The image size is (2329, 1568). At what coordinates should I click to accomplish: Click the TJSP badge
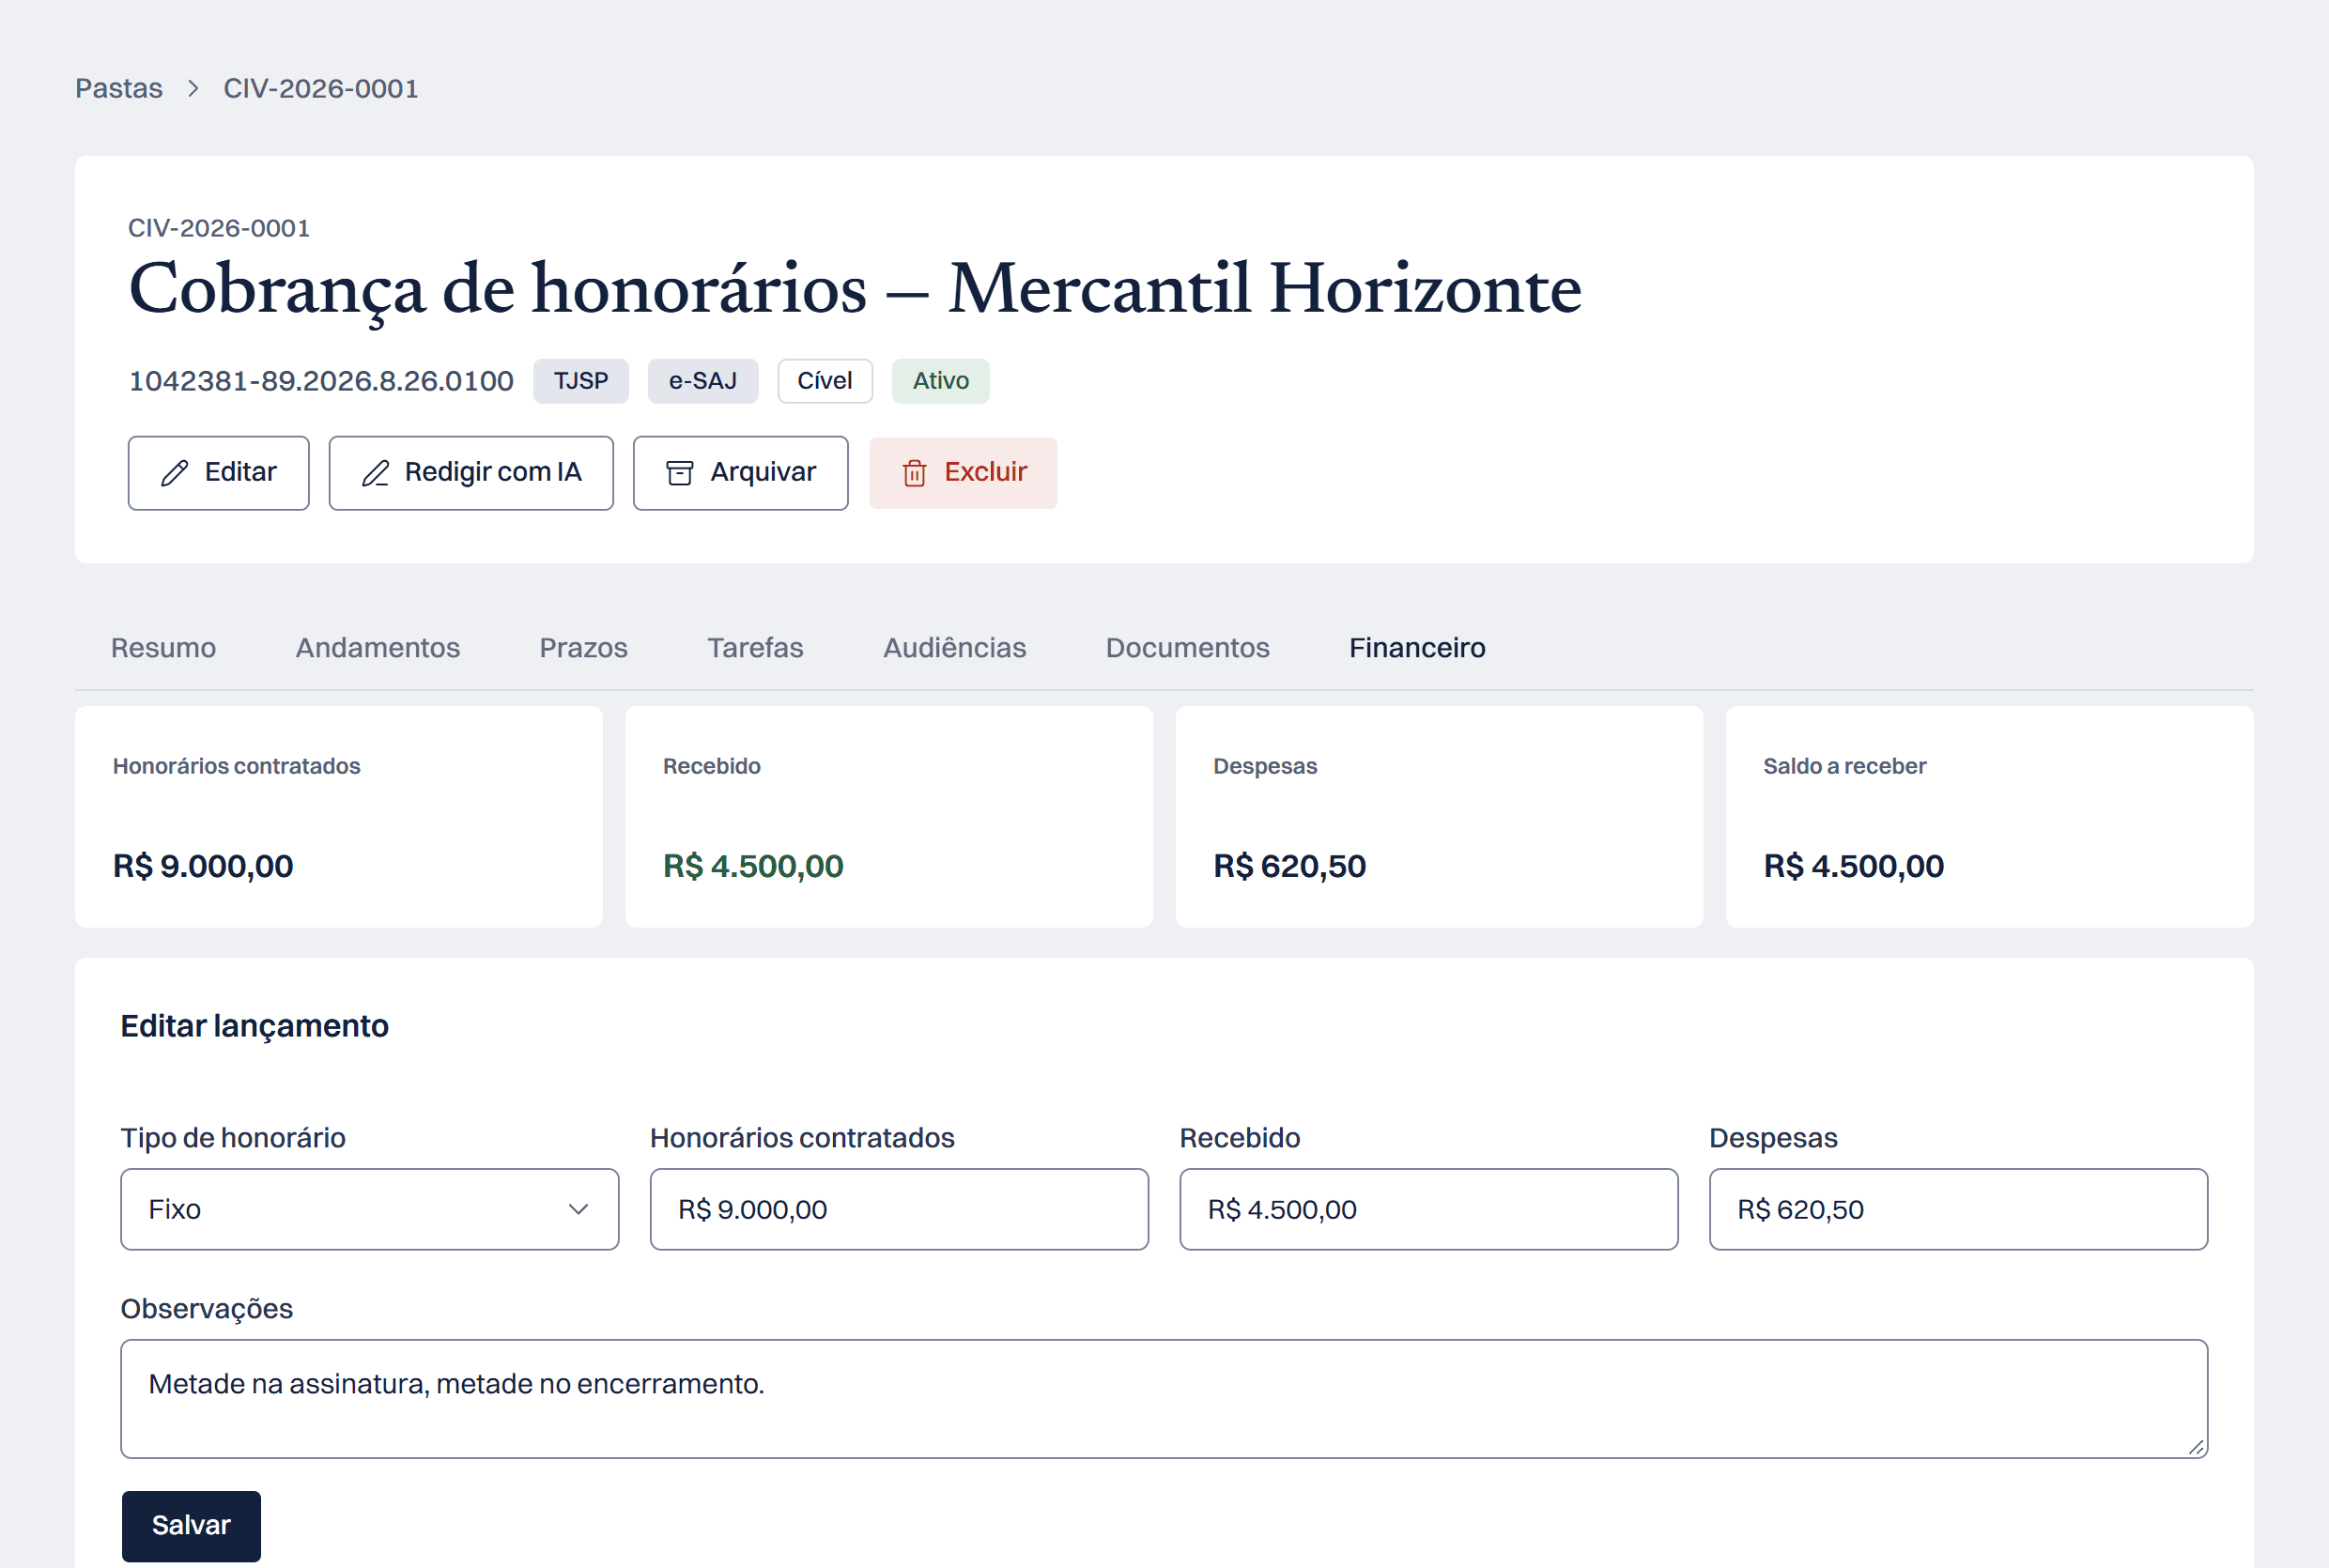(581, 381)
